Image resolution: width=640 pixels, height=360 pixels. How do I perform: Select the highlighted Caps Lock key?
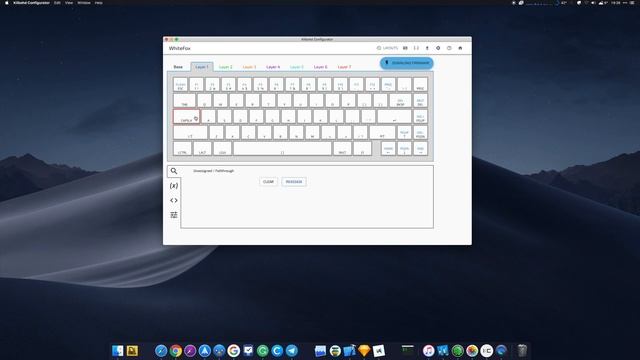tap(187, 117)
